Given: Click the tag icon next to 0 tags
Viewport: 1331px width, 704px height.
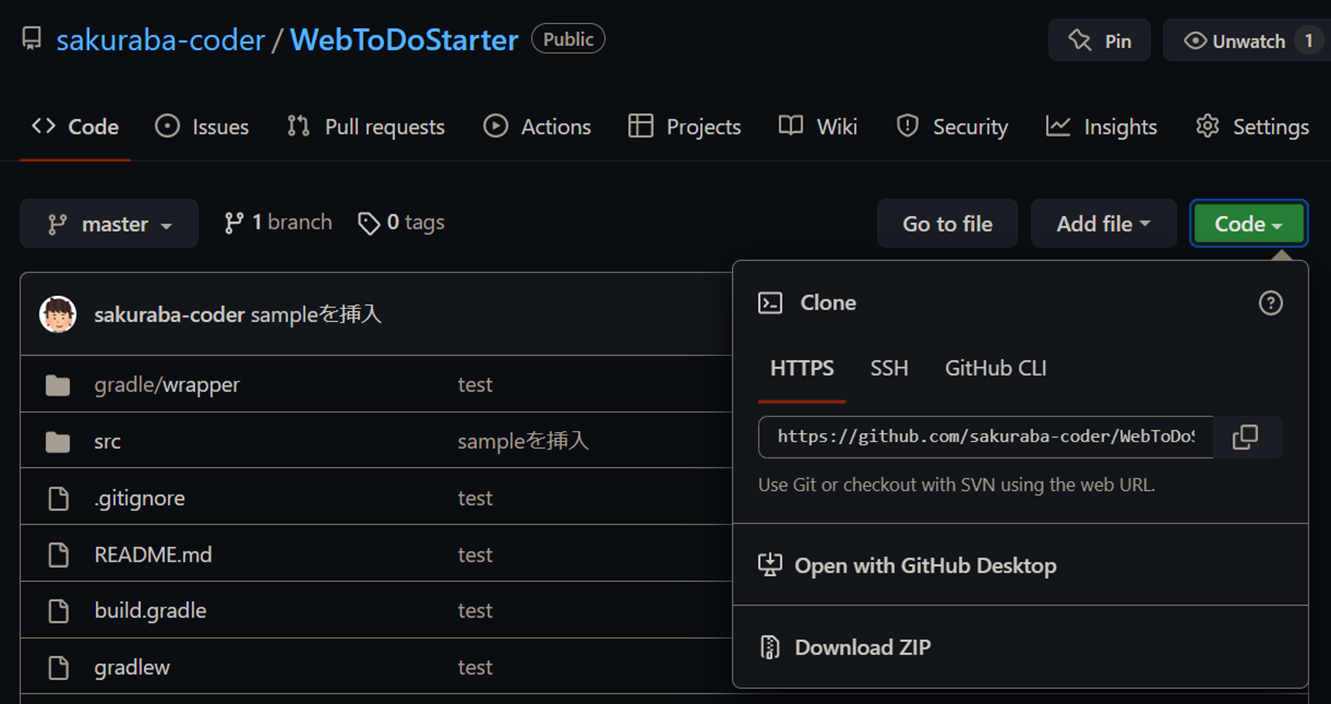Looking at the screenshot, I should 369,223.
